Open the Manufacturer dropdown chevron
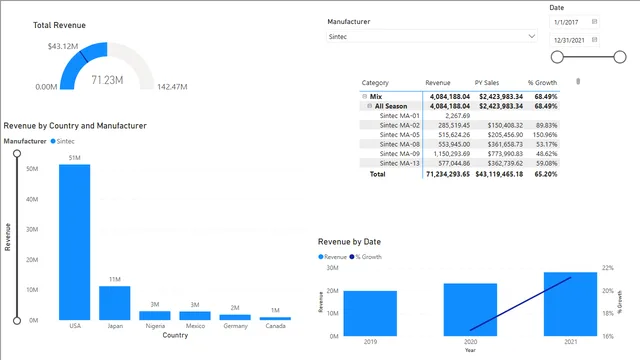The height and width of the screenshot is (360, 640). point(531,36)
